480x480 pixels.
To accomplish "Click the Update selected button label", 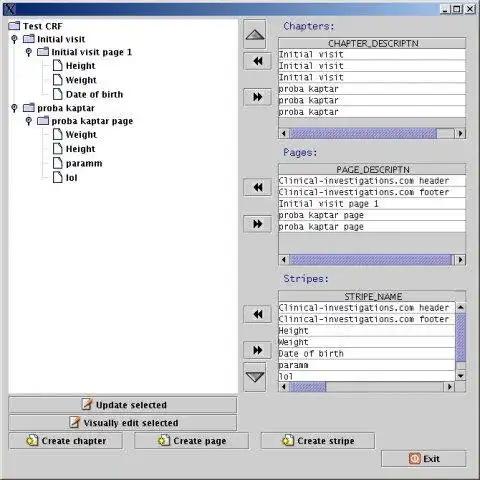I will 131,405.
